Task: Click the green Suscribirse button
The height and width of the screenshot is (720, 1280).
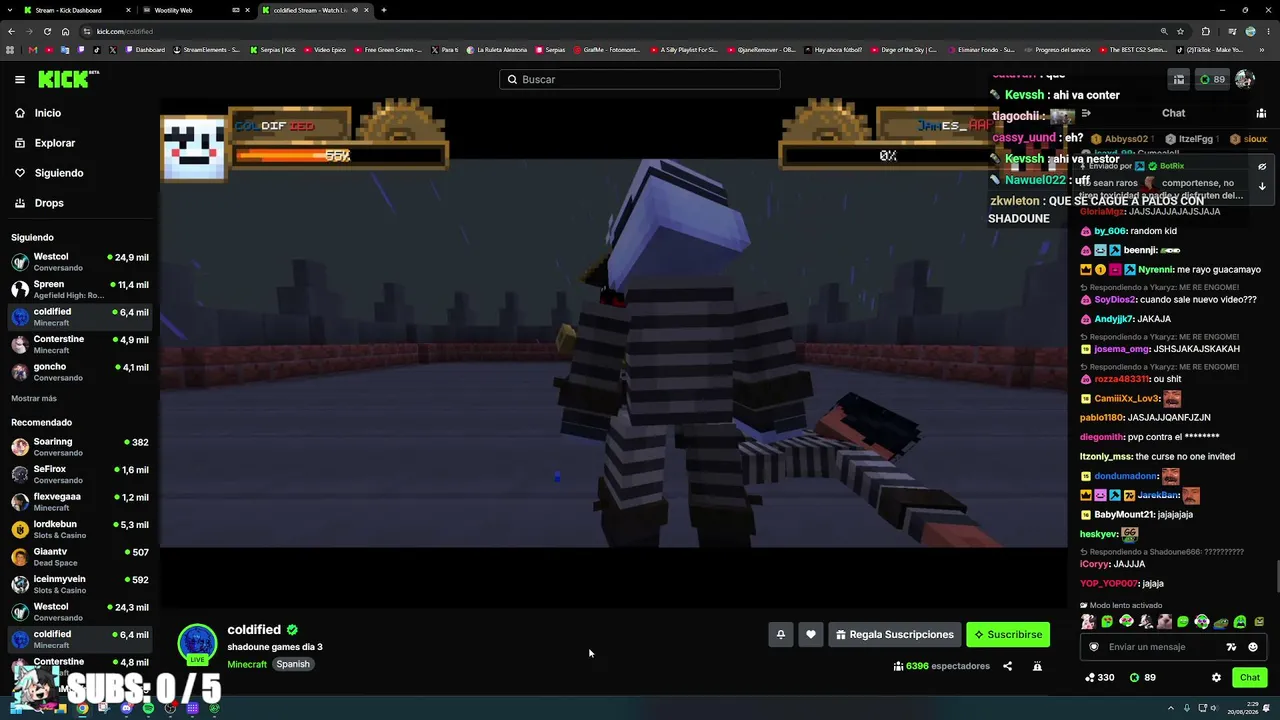Action: [1008, 634]
